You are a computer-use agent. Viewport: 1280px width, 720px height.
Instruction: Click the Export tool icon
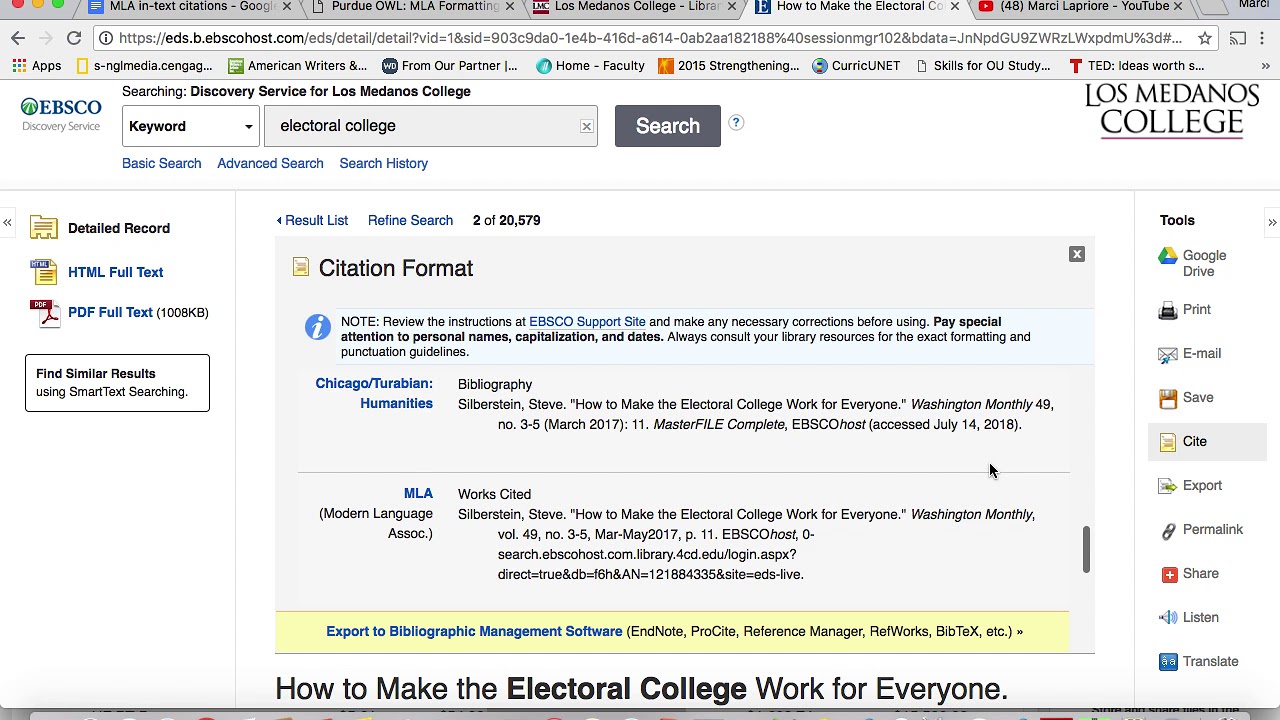(1168, 486)
